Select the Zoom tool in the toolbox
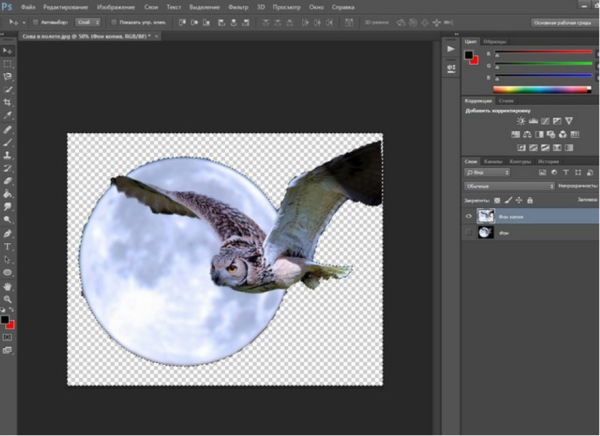 coord(8,298)
